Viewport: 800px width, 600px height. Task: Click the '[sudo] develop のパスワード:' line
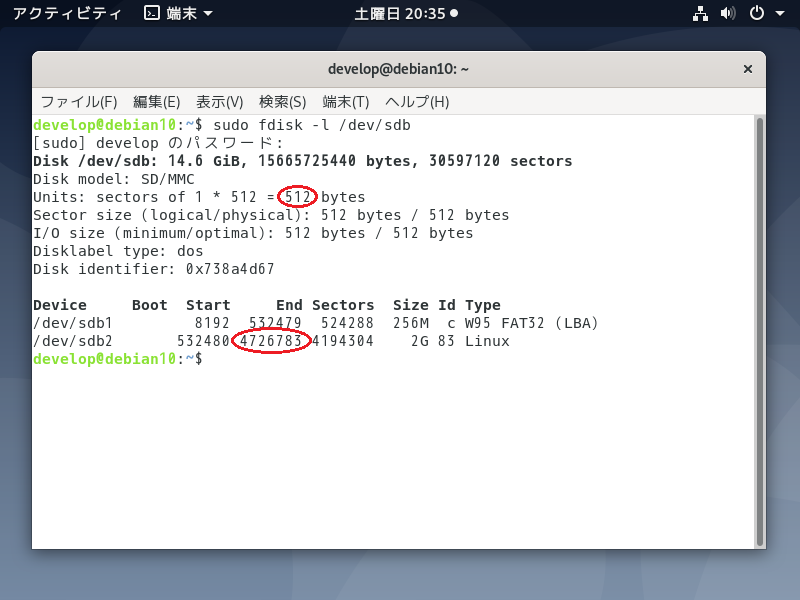158,143
